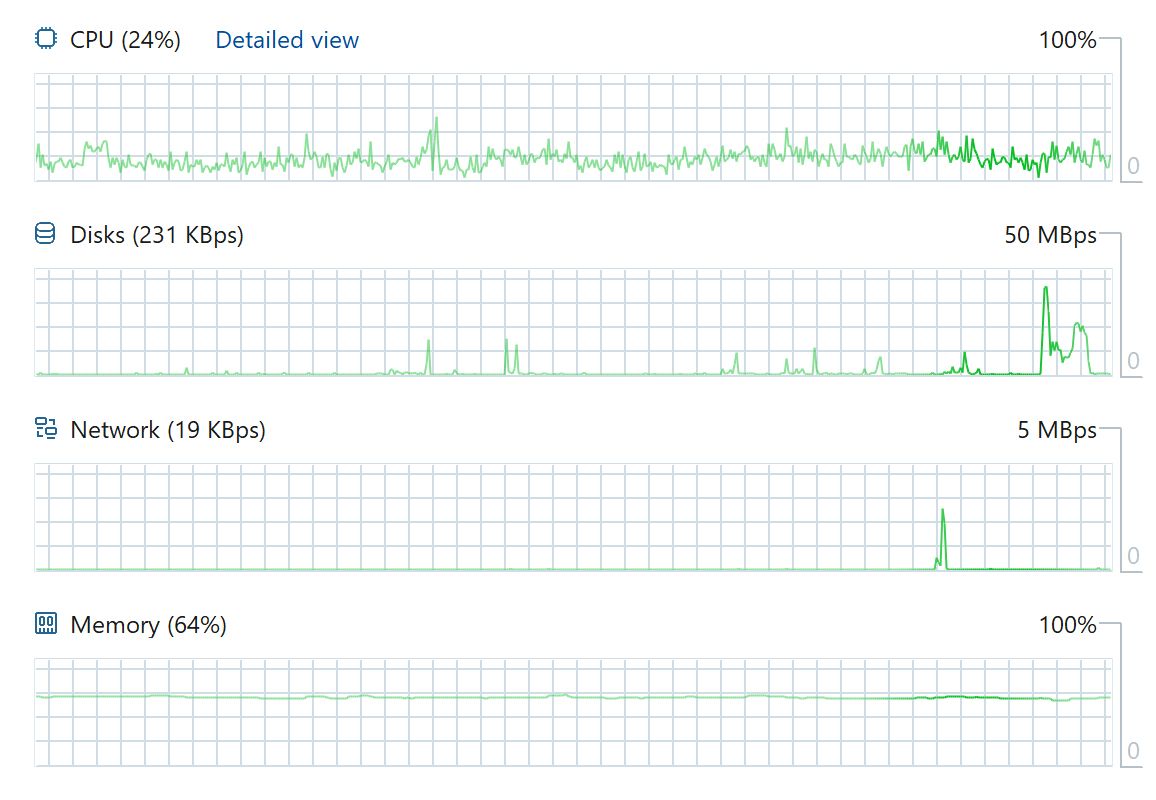Click the Memory 100% scale label
This screenshot has width=1156, height=800.
pos(1068,625)
